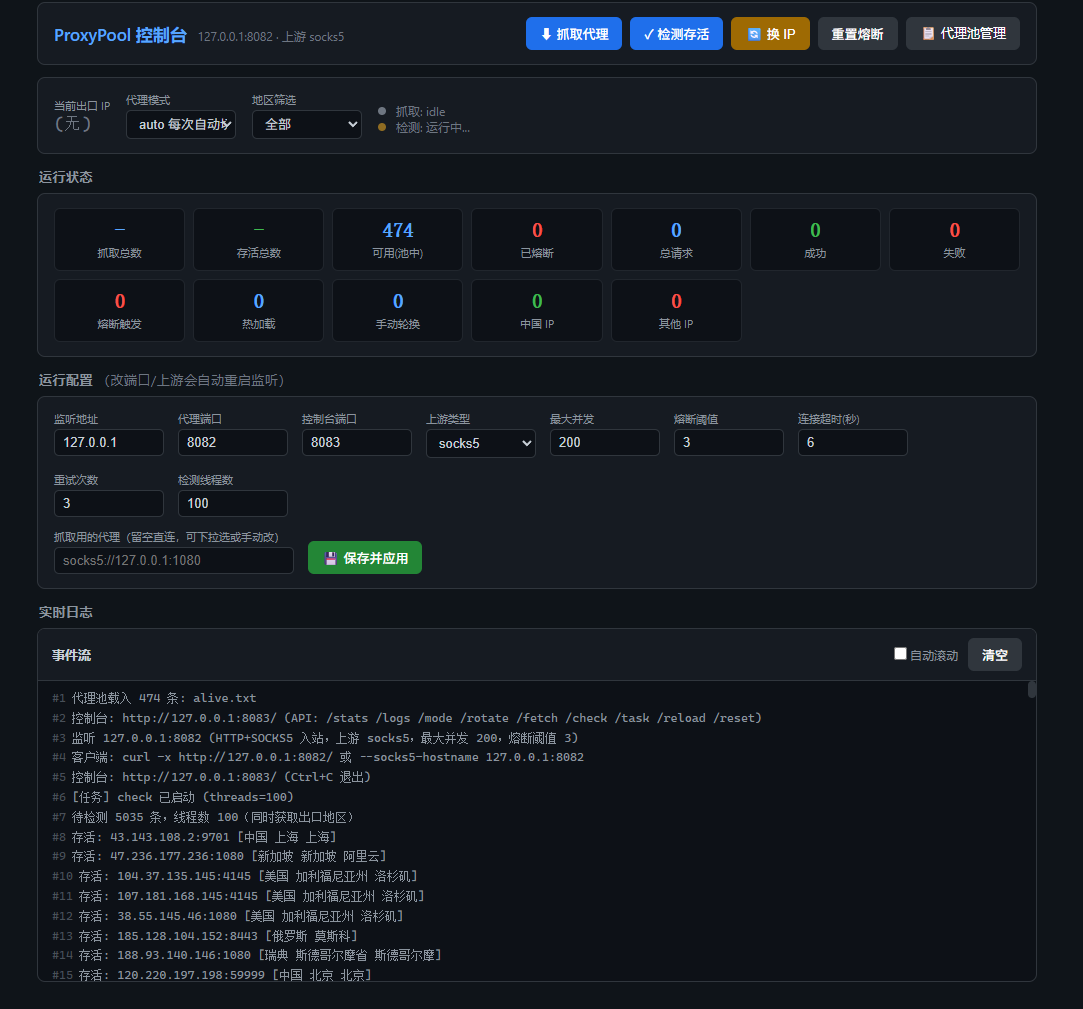
Task: Click the refresh icon on 换 IP
Action: point(754,34)
